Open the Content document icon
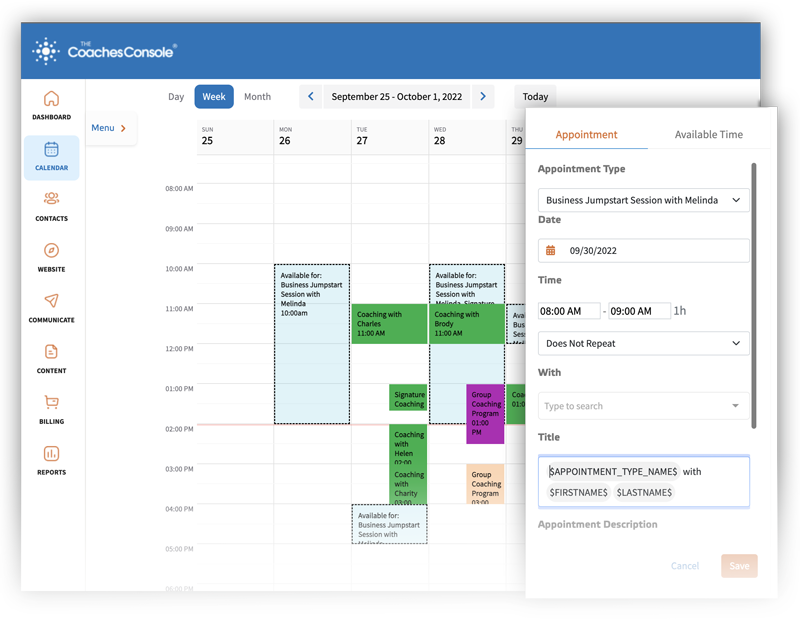800x627 pixels. click(51, 352)
